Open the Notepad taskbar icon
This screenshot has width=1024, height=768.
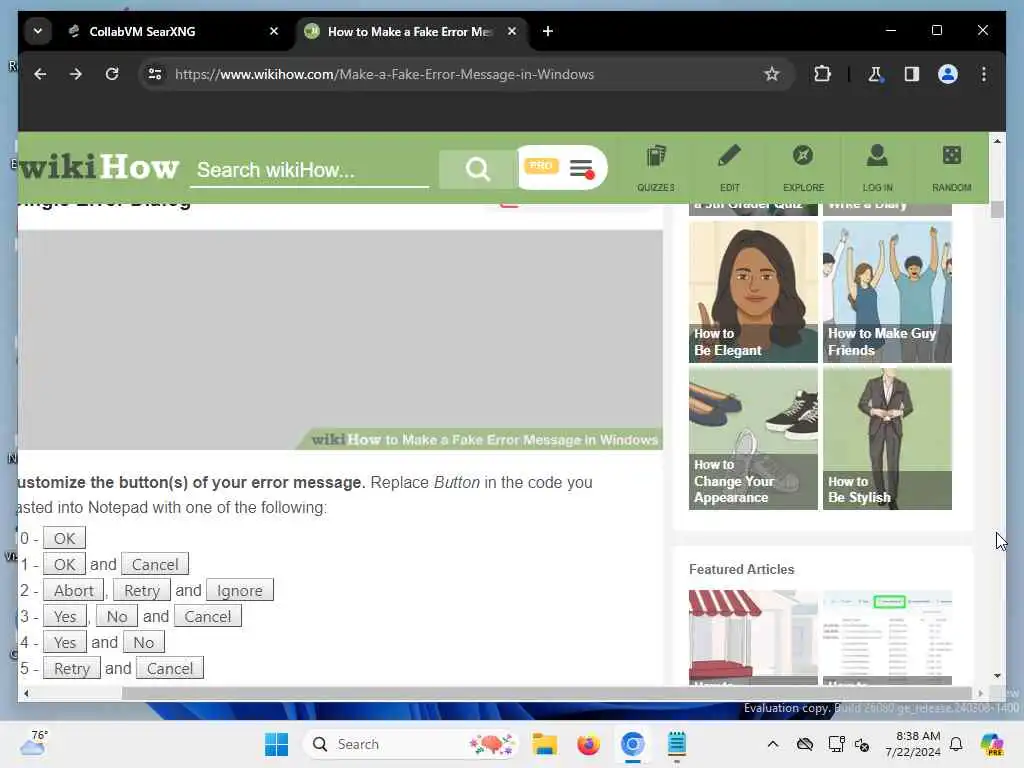click(677, 744)
